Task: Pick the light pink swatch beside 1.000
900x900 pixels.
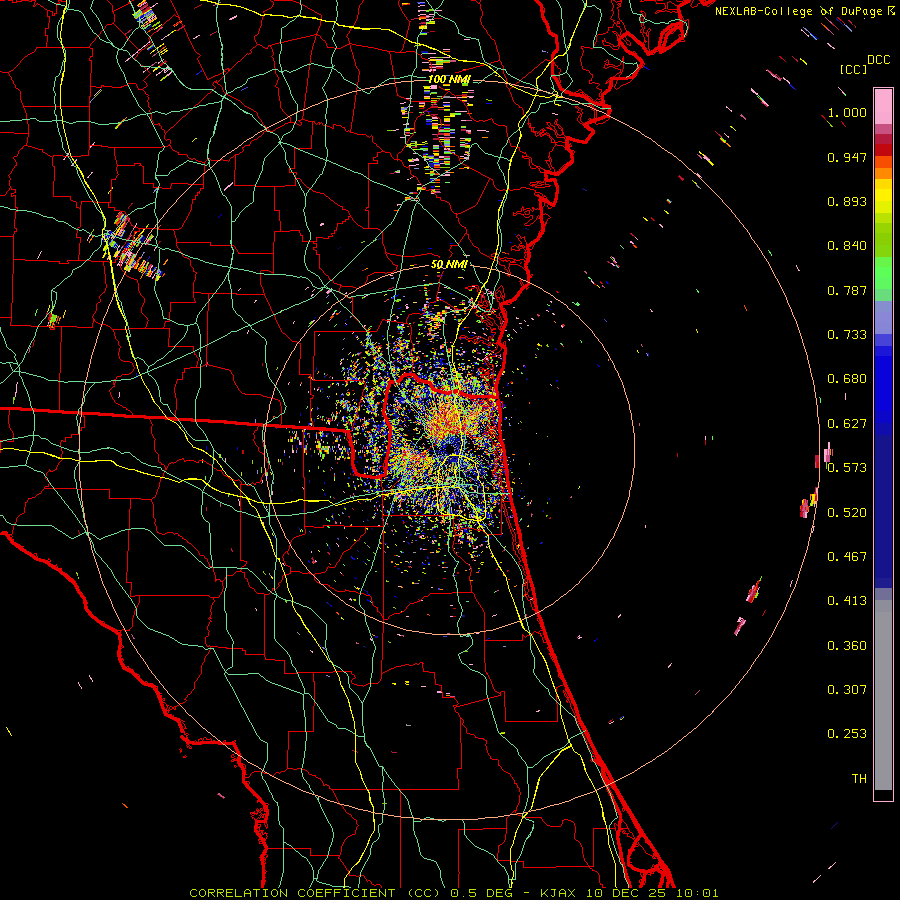Action: click(x=883, y=107)
